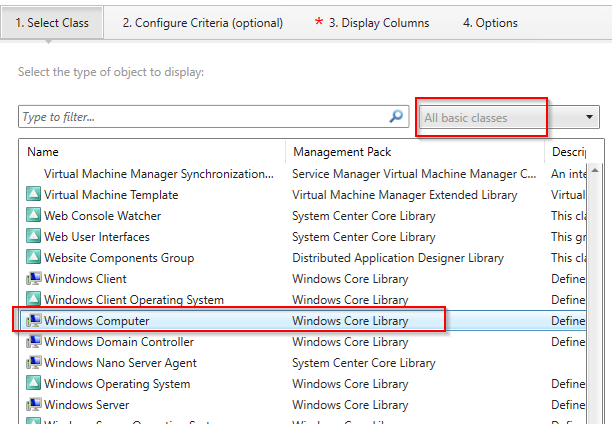The height and width of the screenshot is (424, 612).
Task: Switch to Configure Criteria (optional) tab
Action: (203, 23)
